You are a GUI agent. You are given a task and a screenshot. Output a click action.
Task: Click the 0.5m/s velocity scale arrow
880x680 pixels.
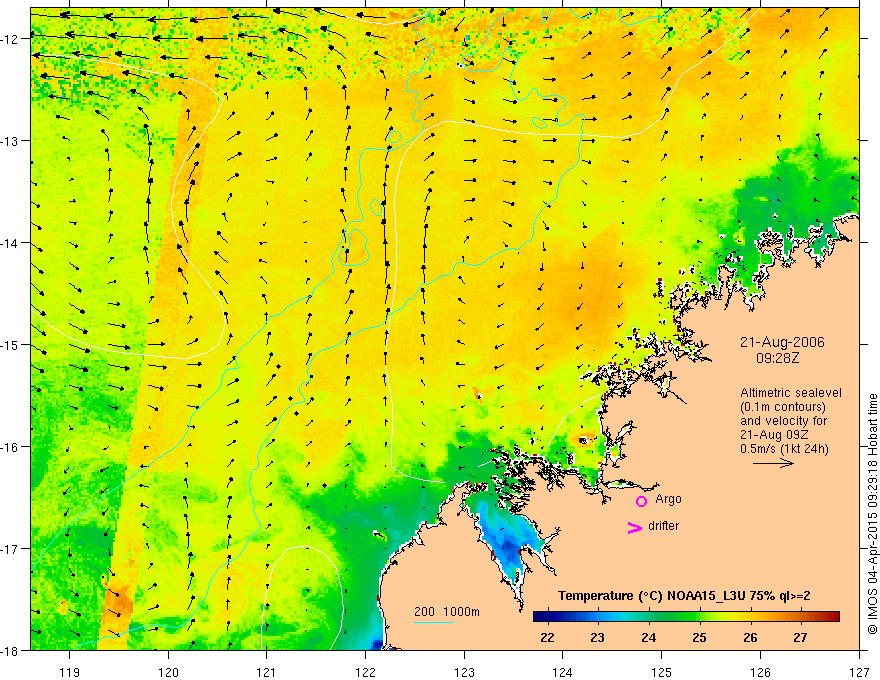773,463
